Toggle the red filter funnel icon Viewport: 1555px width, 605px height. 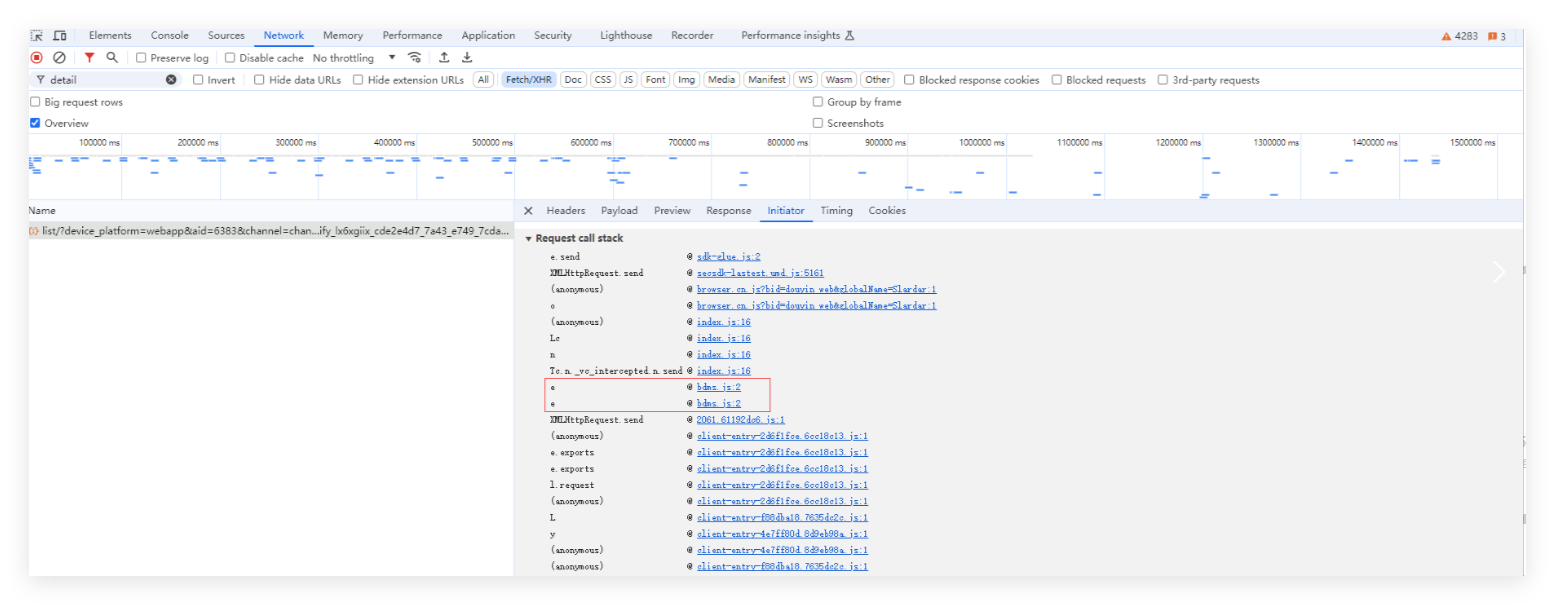(x=89, y=58)
